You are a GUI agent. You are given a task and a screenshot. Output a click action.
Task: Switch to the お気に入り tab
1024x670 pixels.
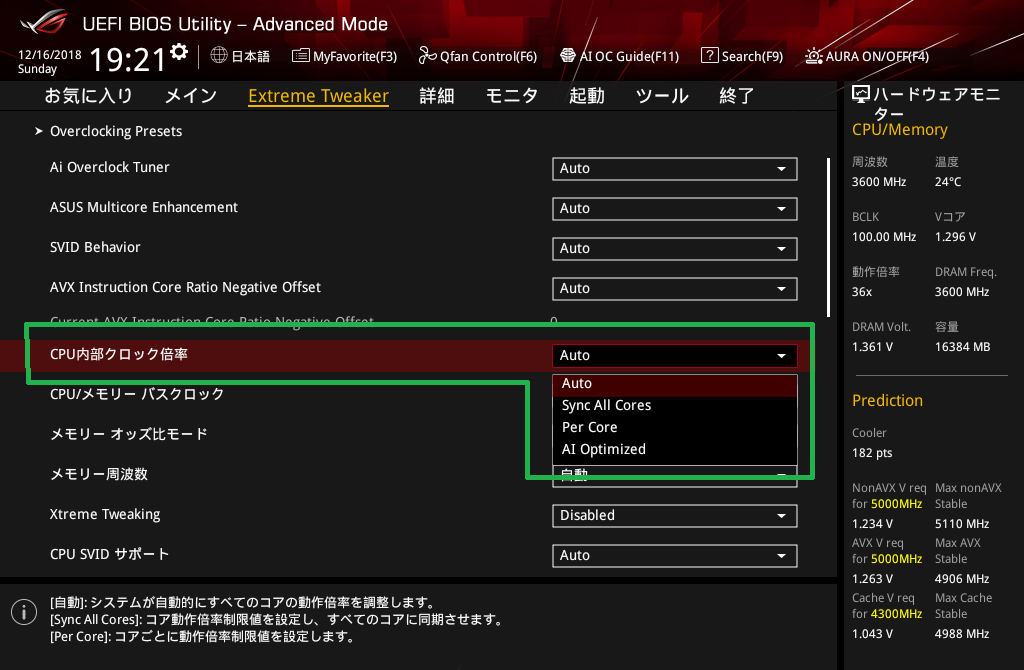[89, 96]
